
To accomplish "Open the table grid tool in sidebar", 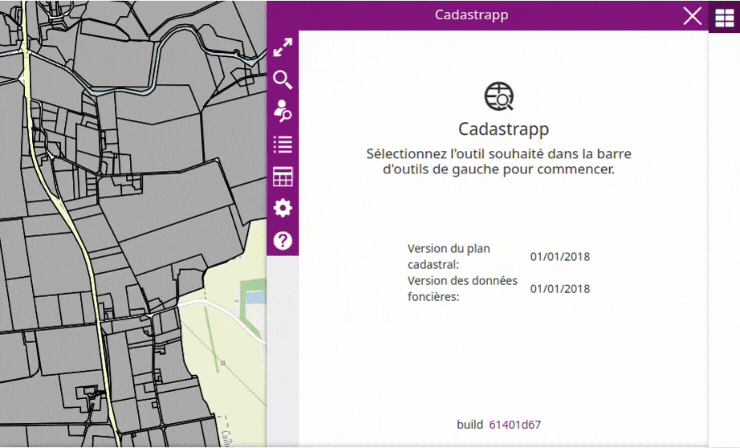I will (x=283, y=177).
